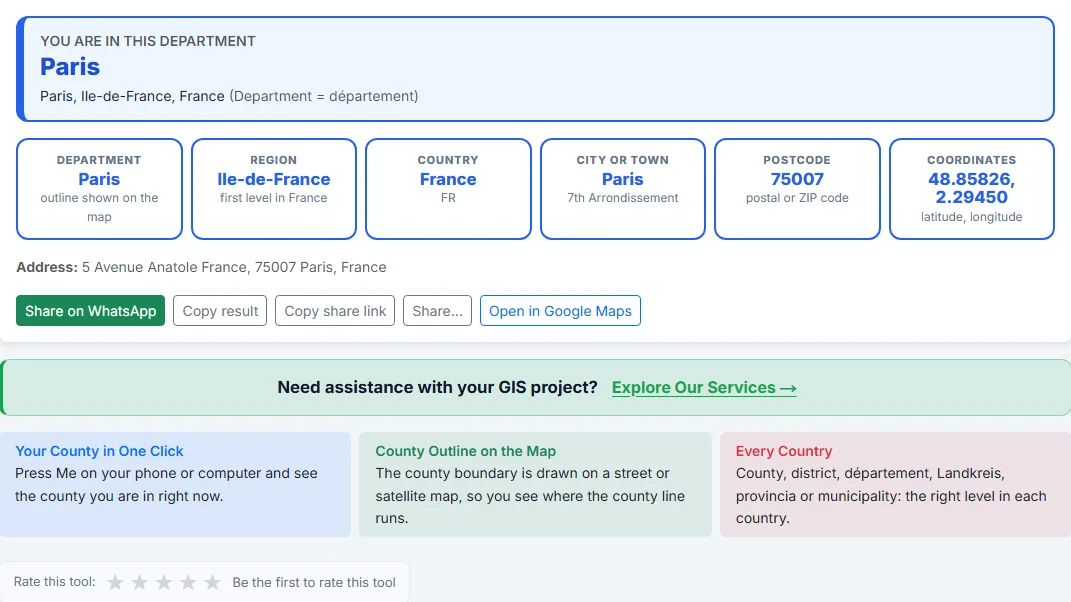The width and height of the screenshot is (1071, 602).
Task: Click the Every Country info panel
Action: 895,484
